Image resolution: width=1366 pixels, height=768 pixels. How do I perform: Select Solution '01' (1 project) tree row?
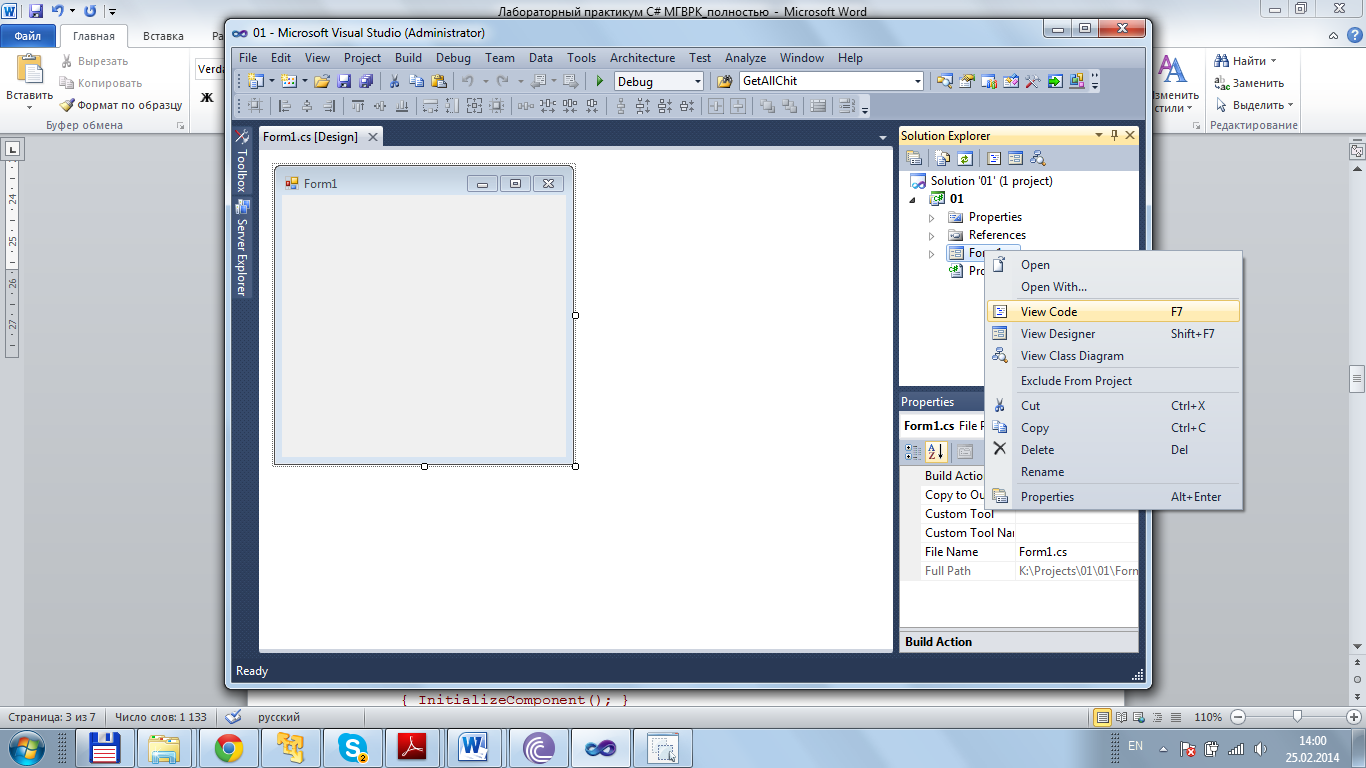tap(981, 181)
